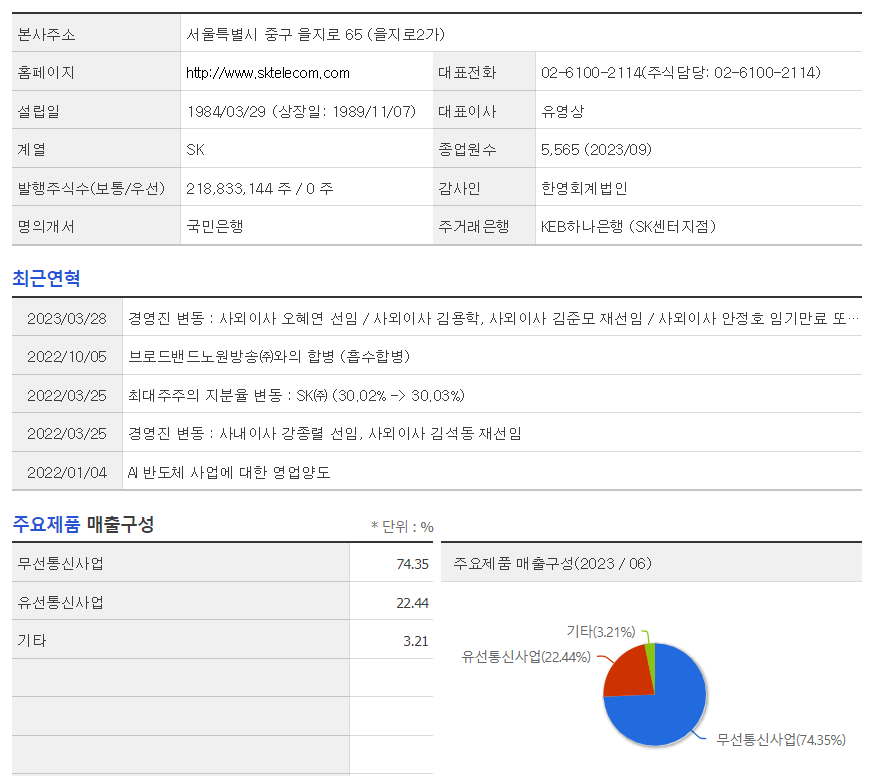The image size is (870, 776).
Task: Click the pie label 무선통신사업(74.35%)
Action: (x=781, y=740)
